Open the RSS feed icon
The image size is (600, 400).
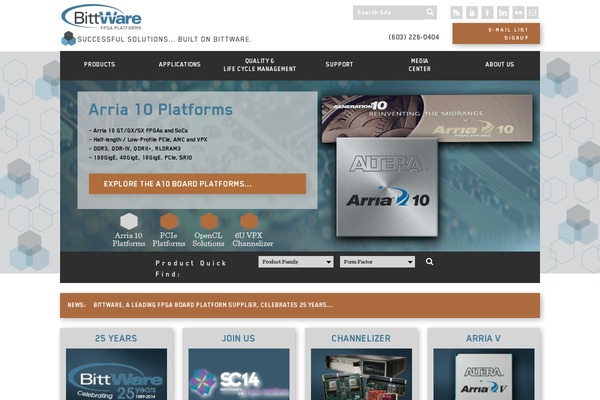456,13
